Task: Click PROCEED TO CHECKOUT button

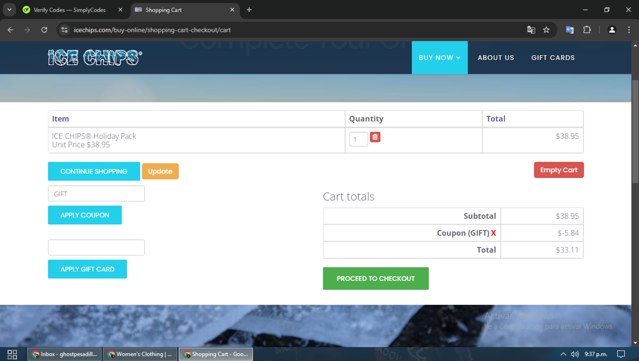Action: coord(375,278)
